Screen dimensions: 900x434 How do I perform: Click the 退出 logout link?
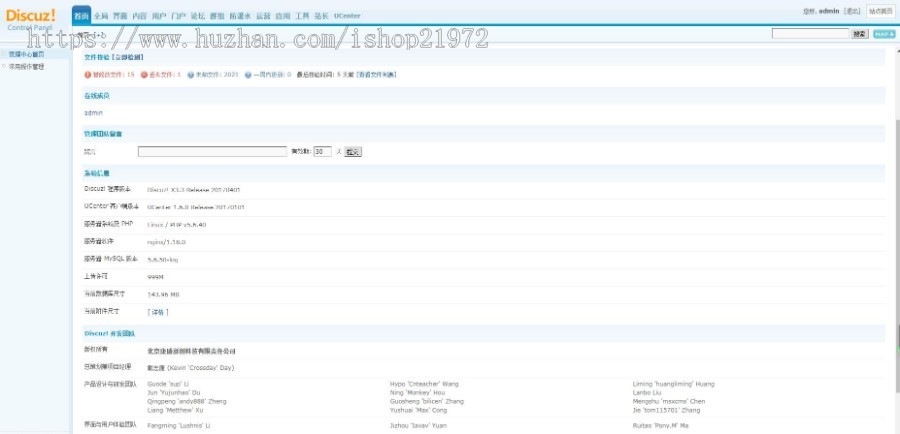[852, 11]
